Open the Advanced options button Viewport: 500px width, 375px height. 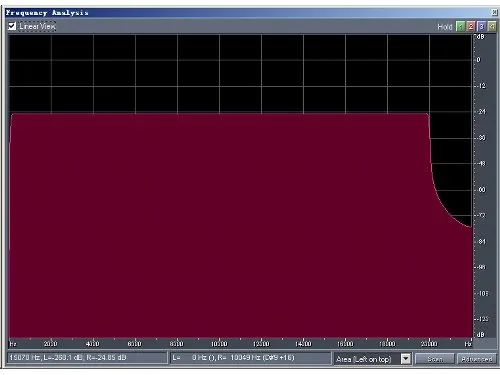point(477,359)
